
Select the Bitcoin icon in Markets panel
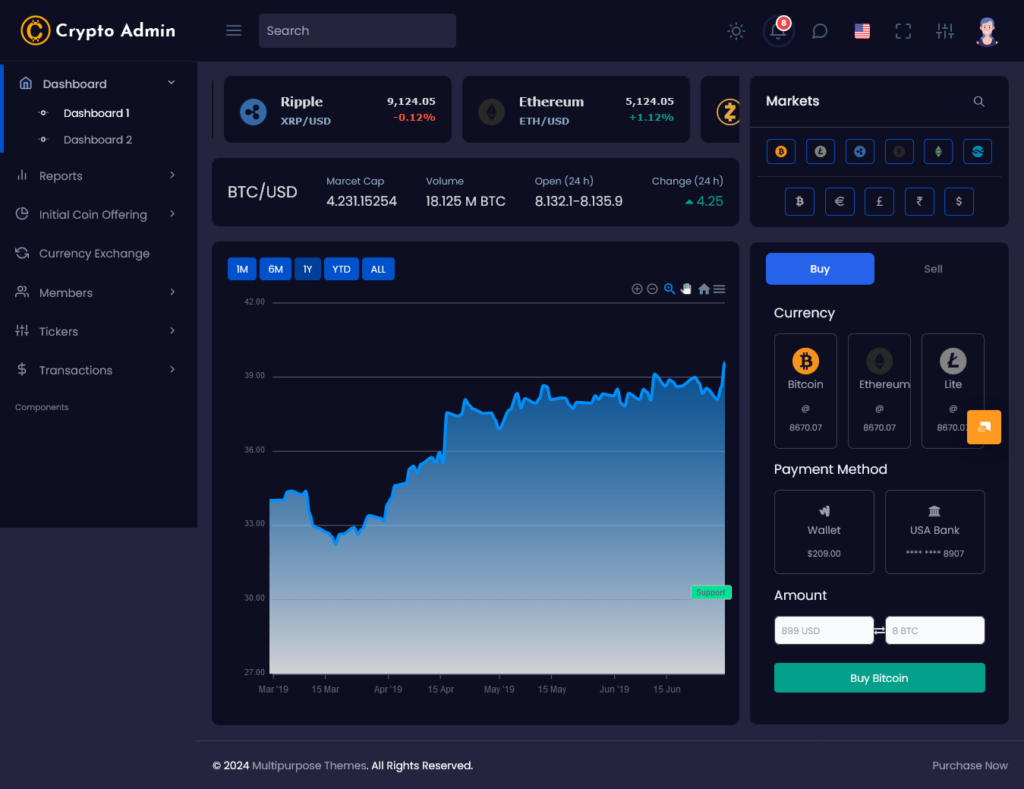pyautogui.click(x=781, y=151)
